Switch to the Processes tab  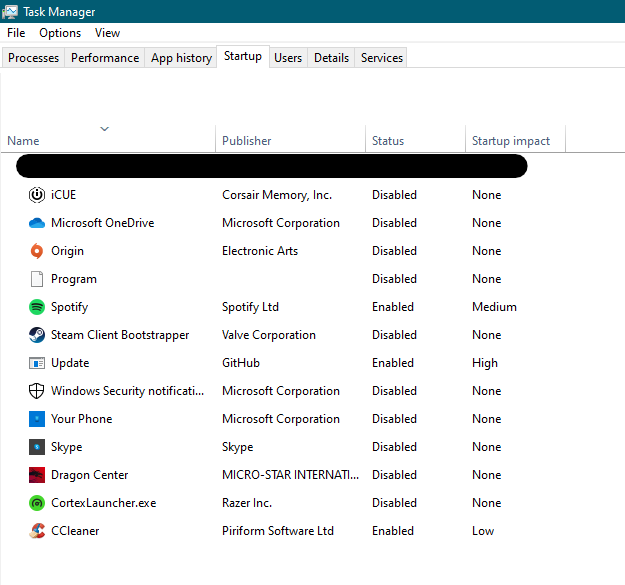33,58
